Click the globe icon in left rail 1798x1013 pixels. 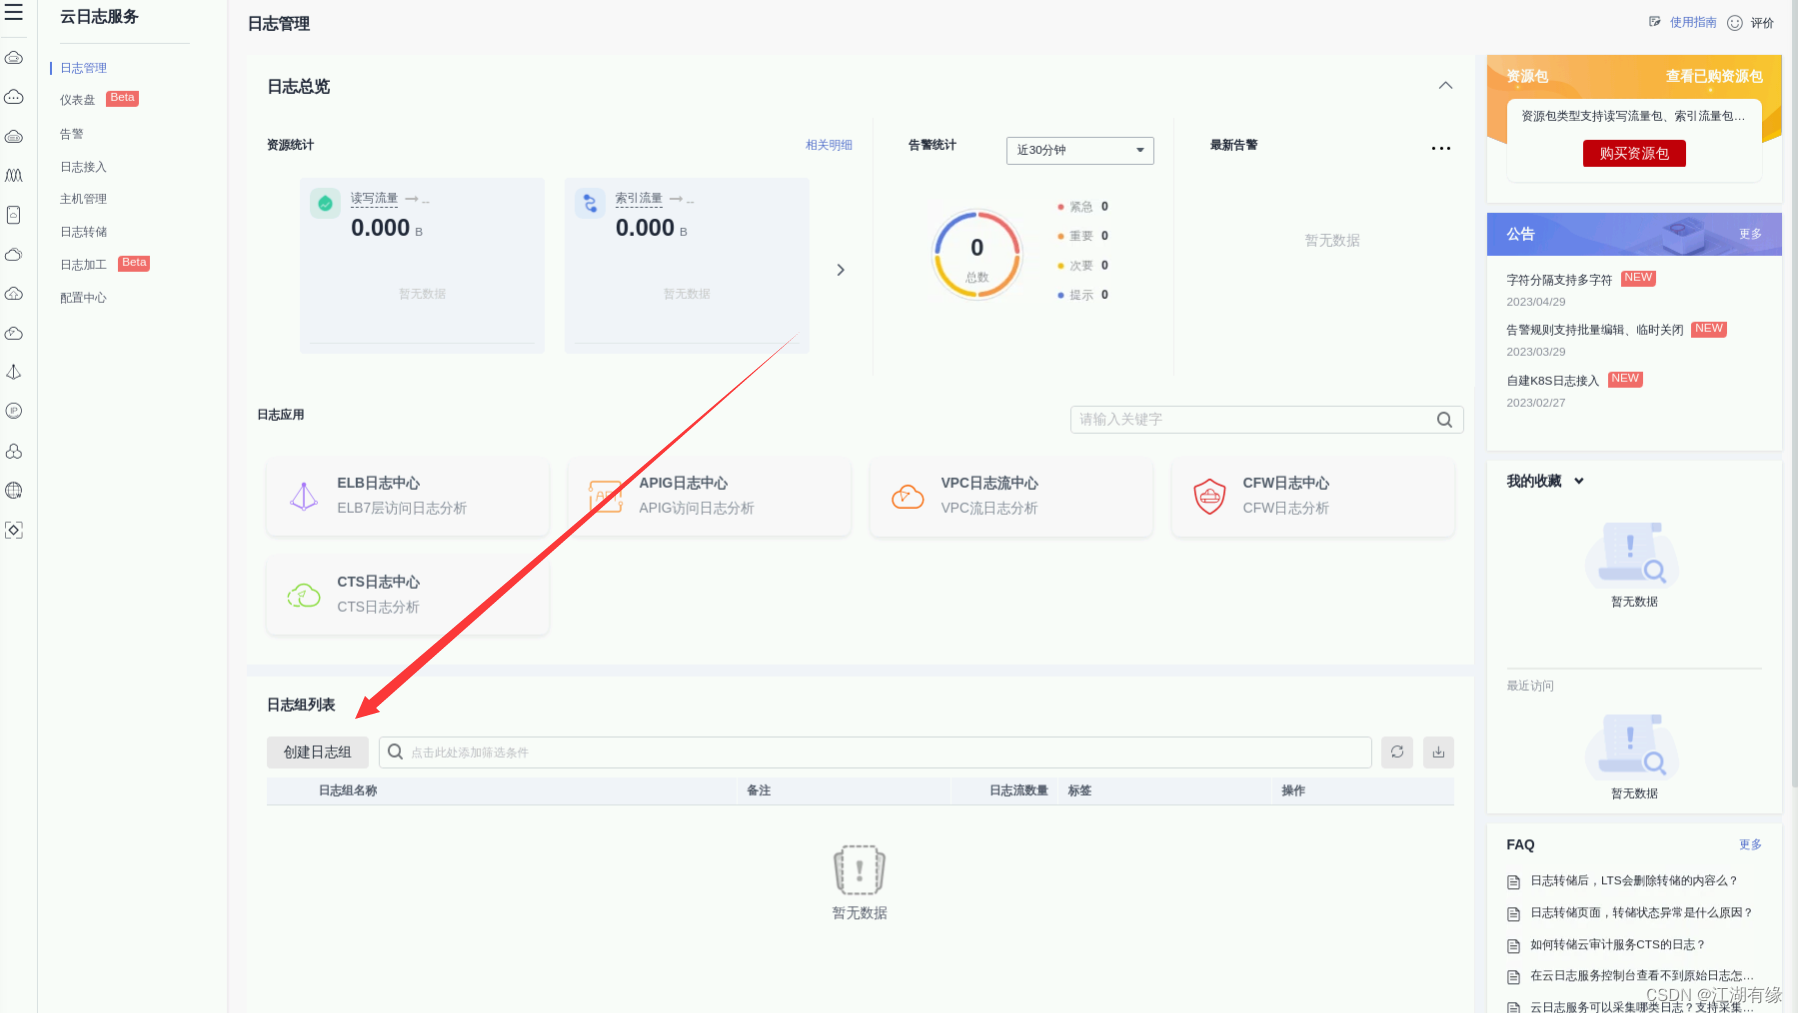pyautogui.click(x=14, y=491)
